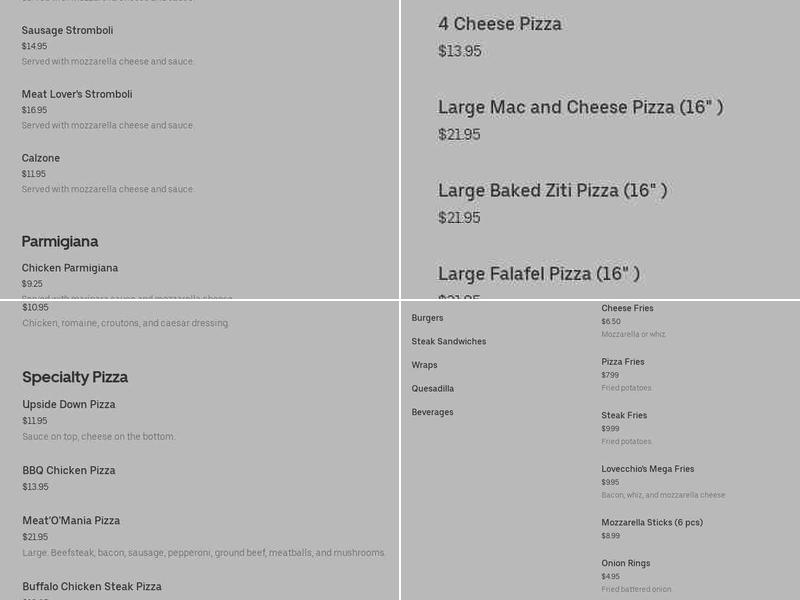Select the 4 Cheese Pizza
800x600 pixels.
[498, 24]
